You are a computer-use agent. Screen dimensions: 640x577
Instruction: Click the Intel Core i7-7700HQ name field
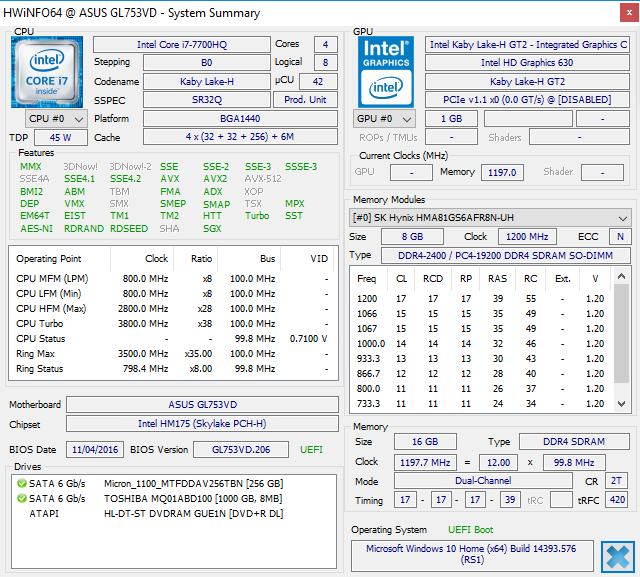(181, 45)
